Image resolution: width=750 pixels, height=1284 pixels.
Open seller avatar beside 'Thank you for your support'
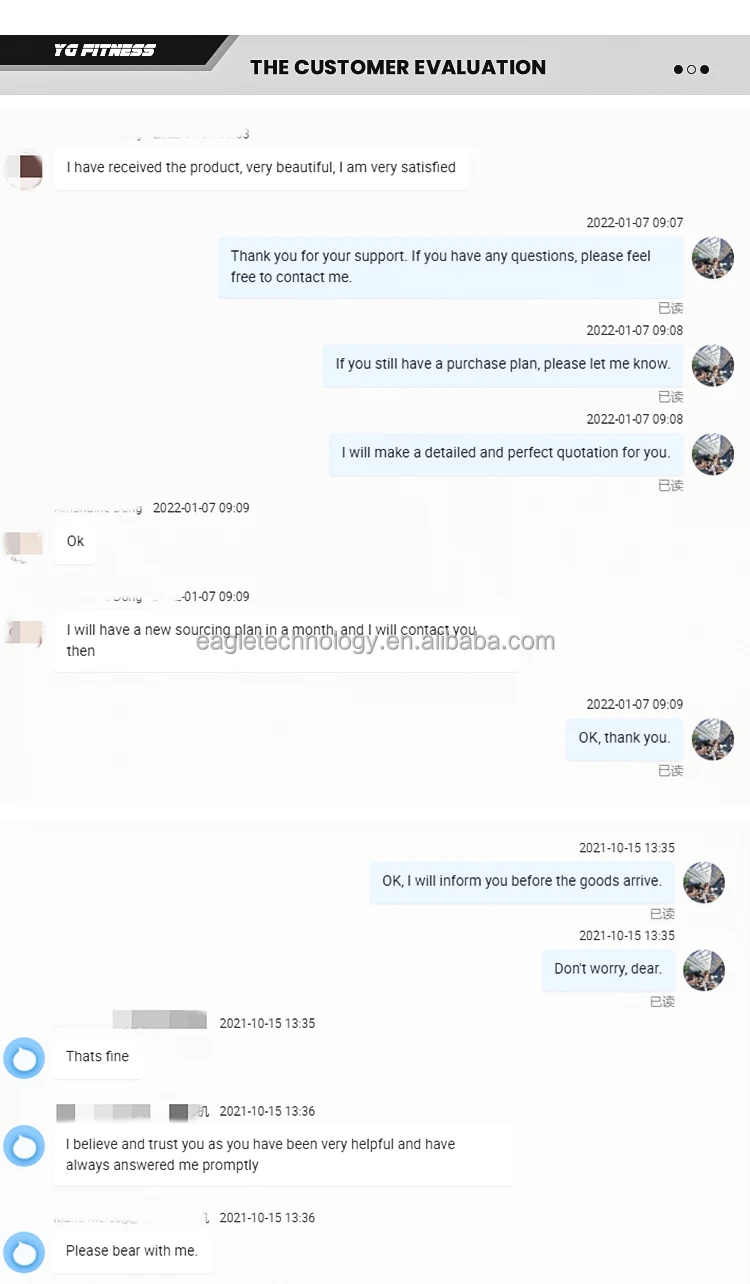pyautogui.click(x=713, y=258)
